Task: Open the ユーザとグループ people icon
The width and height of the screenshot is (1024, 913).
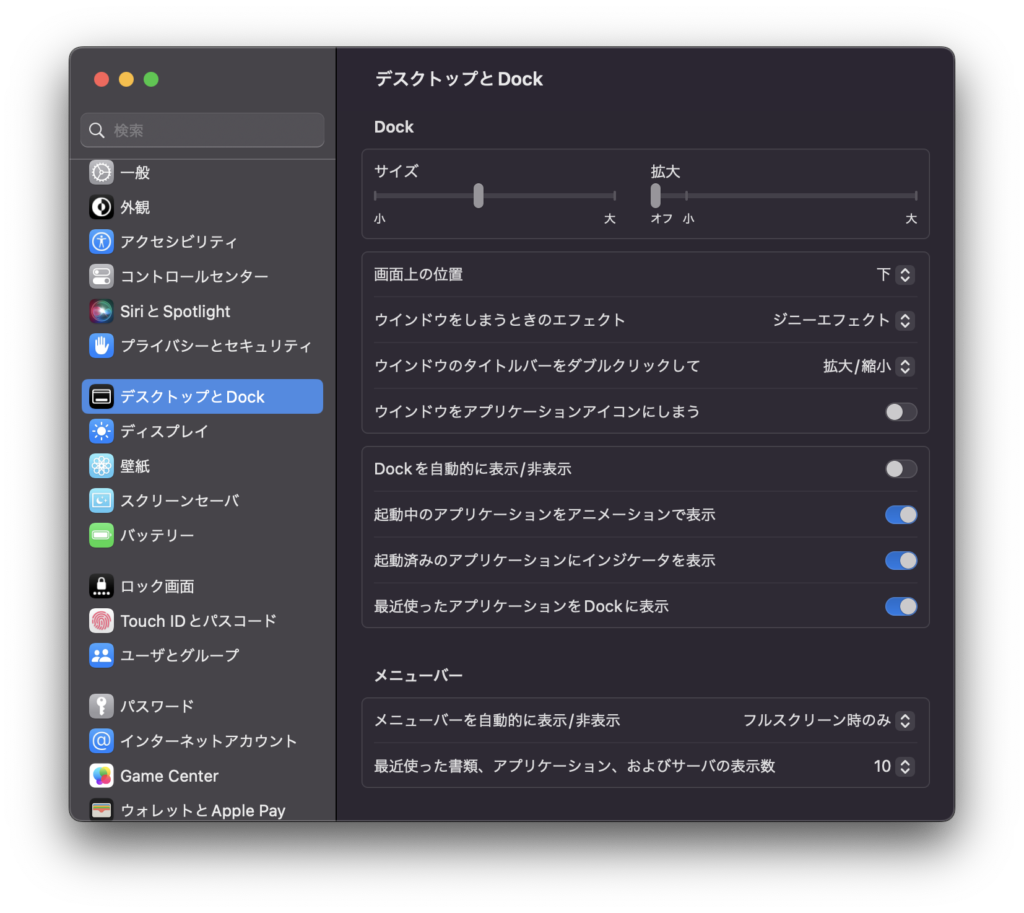Action: click(101, 655)
